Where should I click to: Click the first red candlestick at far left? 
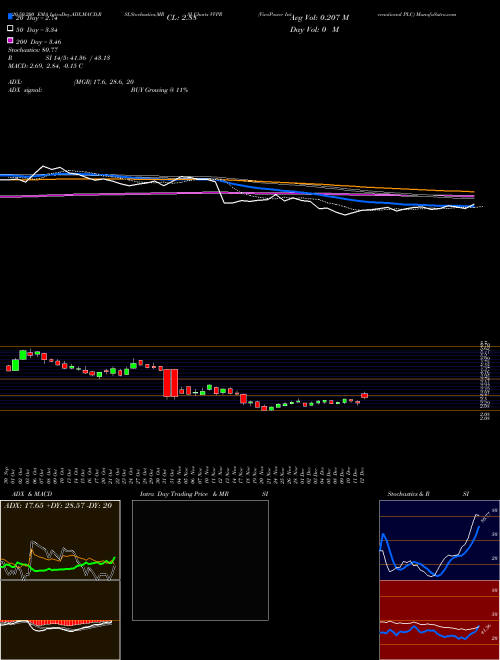pos(8,368)
